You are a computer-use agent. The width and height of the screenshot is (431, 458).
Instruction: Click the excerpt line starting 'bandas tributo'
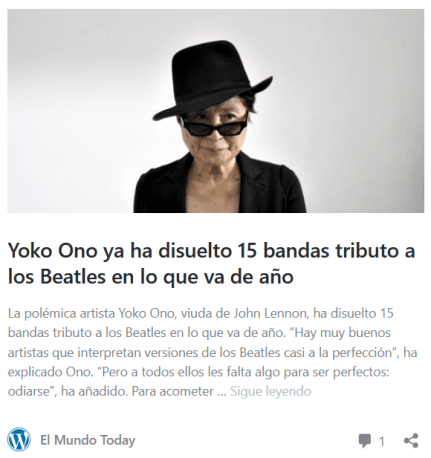click(x=199, y=333)
